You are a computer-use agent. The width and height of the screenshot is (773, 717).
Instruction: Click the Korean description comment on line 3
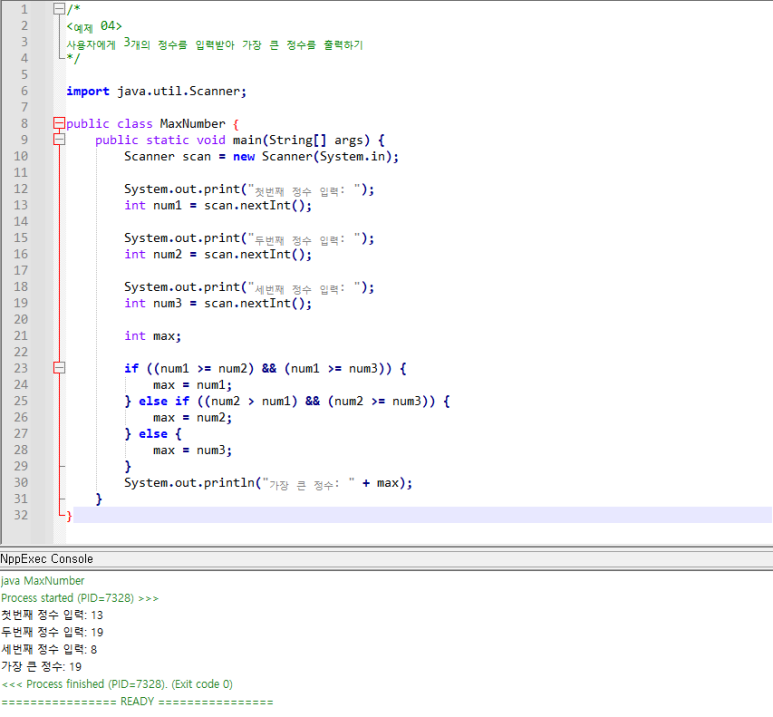click(x=214, y=44)
